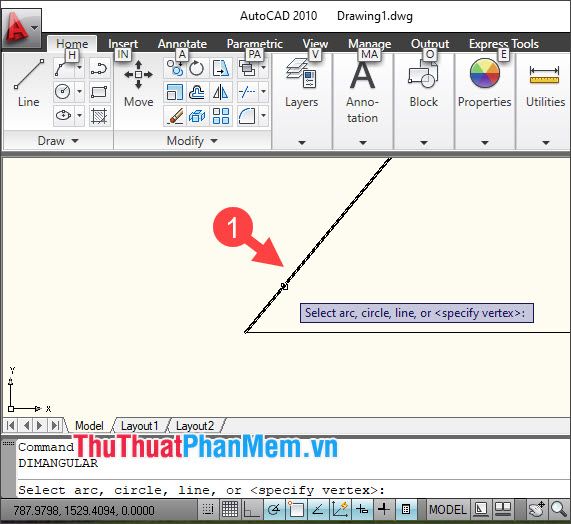Select the Circle tool
Image resolution: width=571 pixels, height=524 pixels.
pos(63,91)
